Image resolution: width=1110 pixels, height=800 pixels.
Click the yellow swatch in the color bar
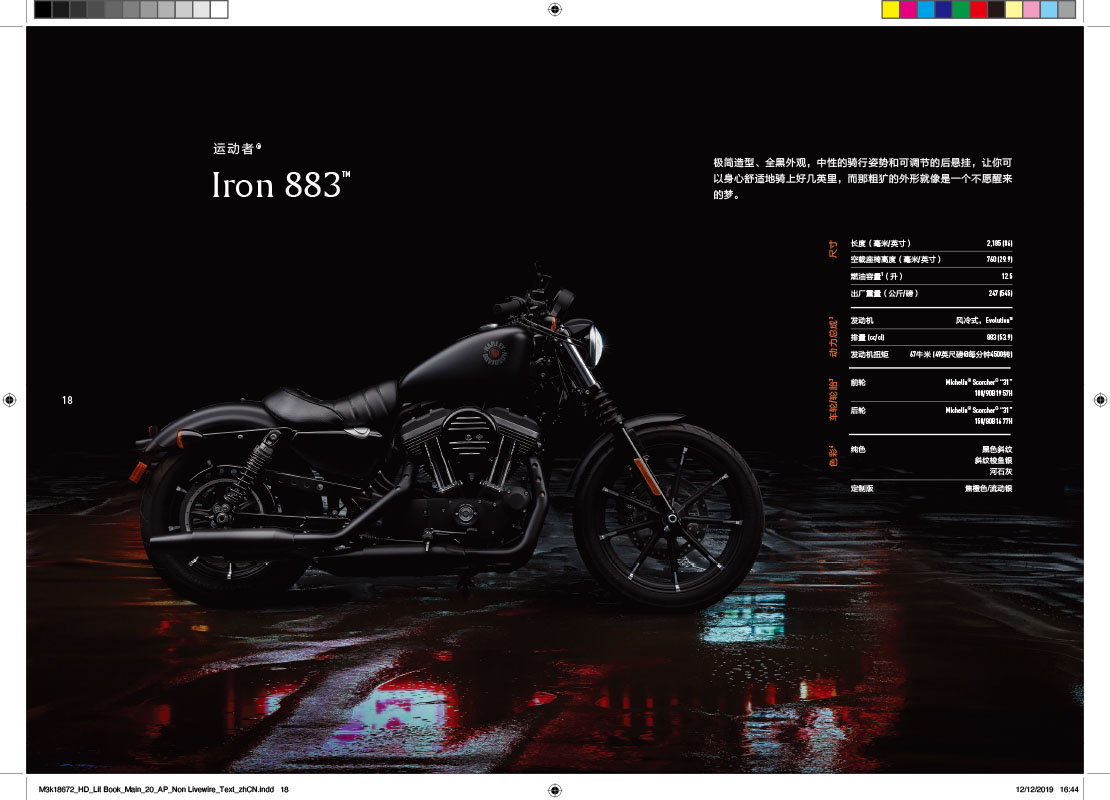point(891,9)
